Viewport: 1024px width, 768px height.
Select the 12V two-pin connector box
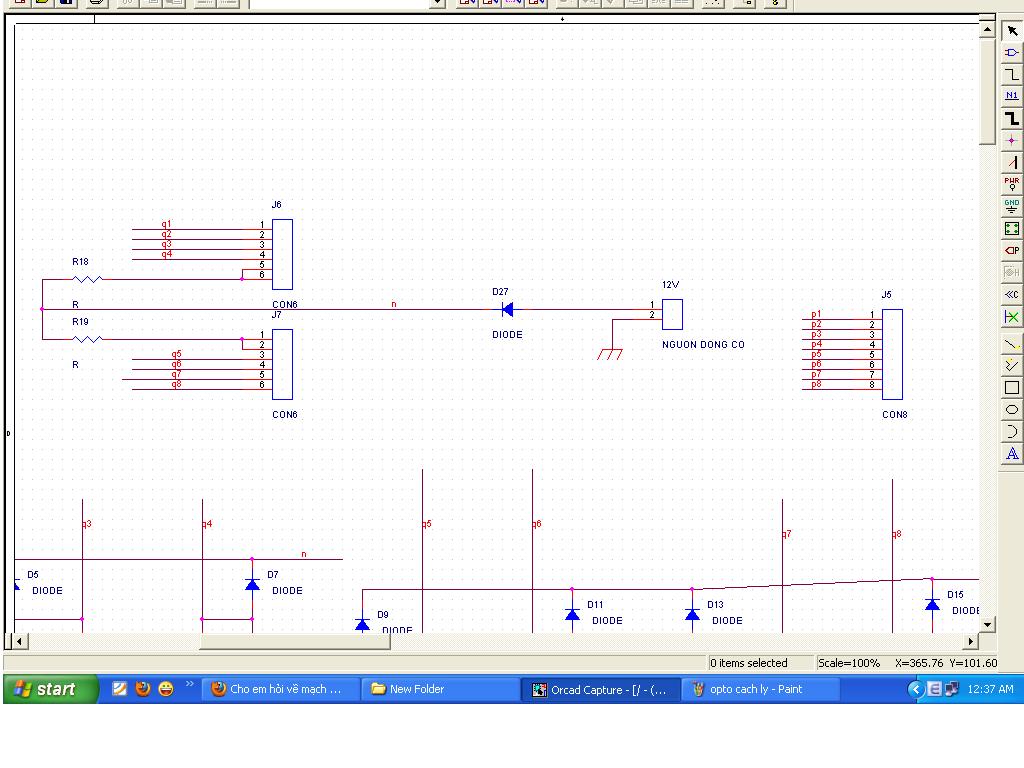[672, 314]
